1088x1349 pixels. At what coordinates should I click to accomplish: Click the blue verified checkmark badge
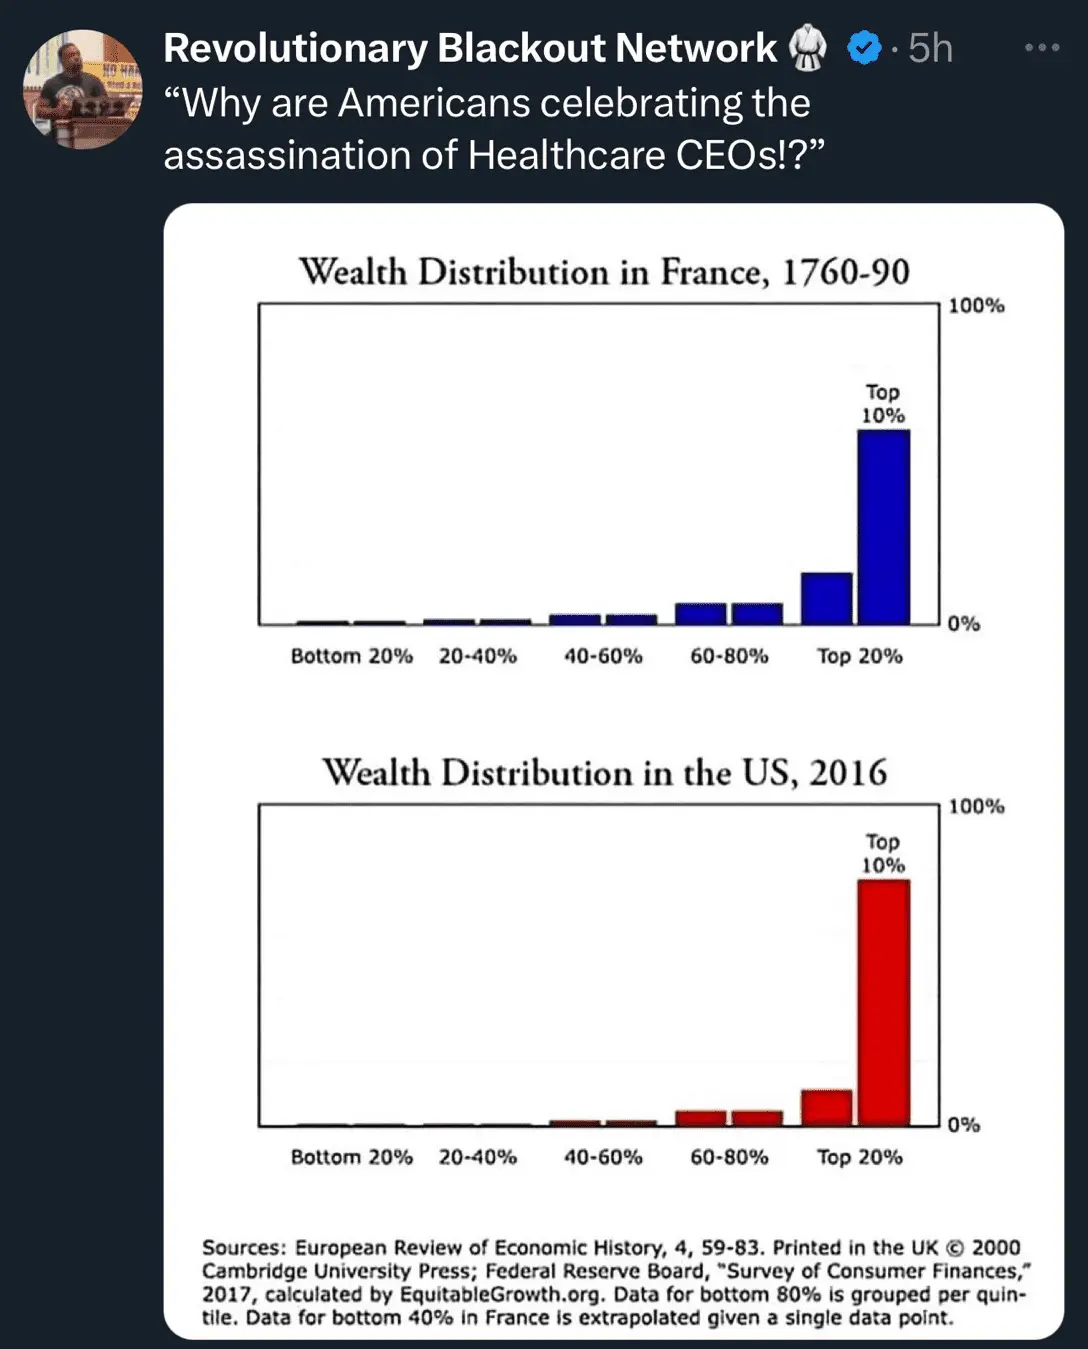(863, 47)
